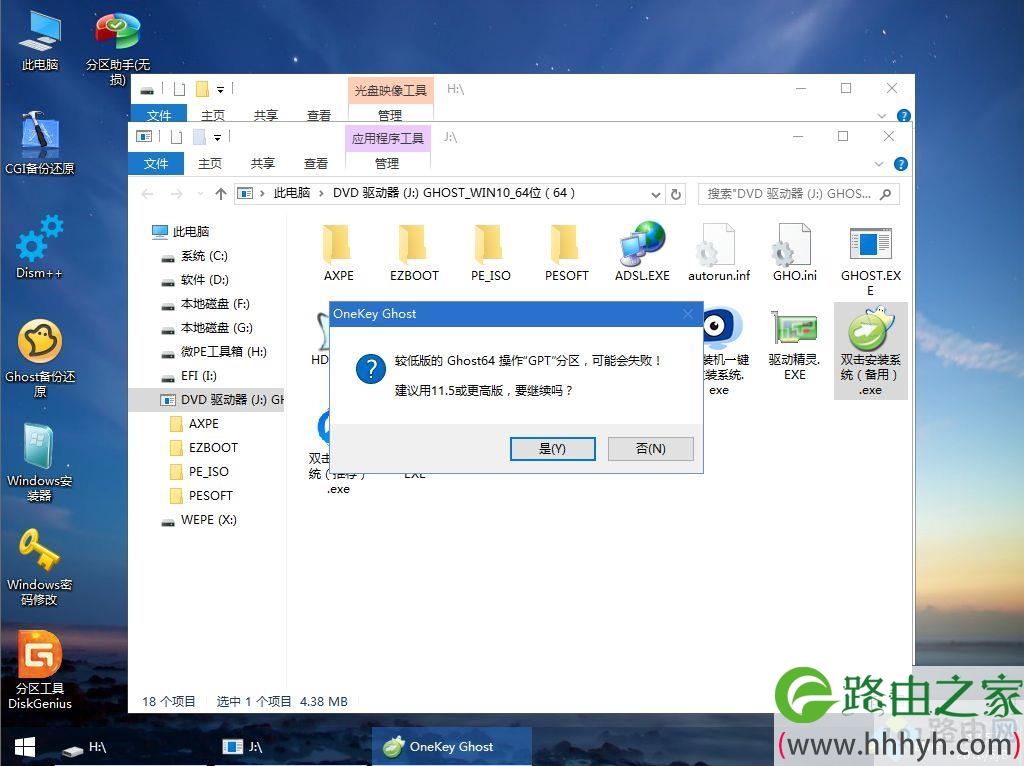Open 查看 tab in J:\ window
The image size is (1024, 766).
pyautogui.click(x=316, y=163)
